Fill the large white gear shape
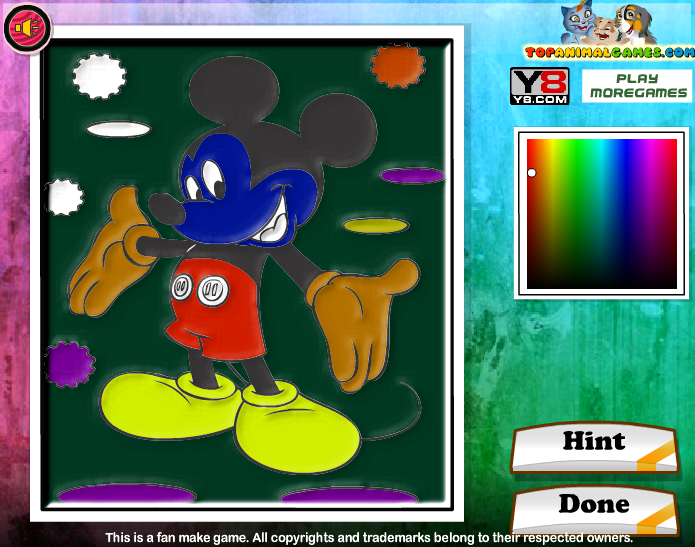 pyautogui.click(x=99, y=76)
